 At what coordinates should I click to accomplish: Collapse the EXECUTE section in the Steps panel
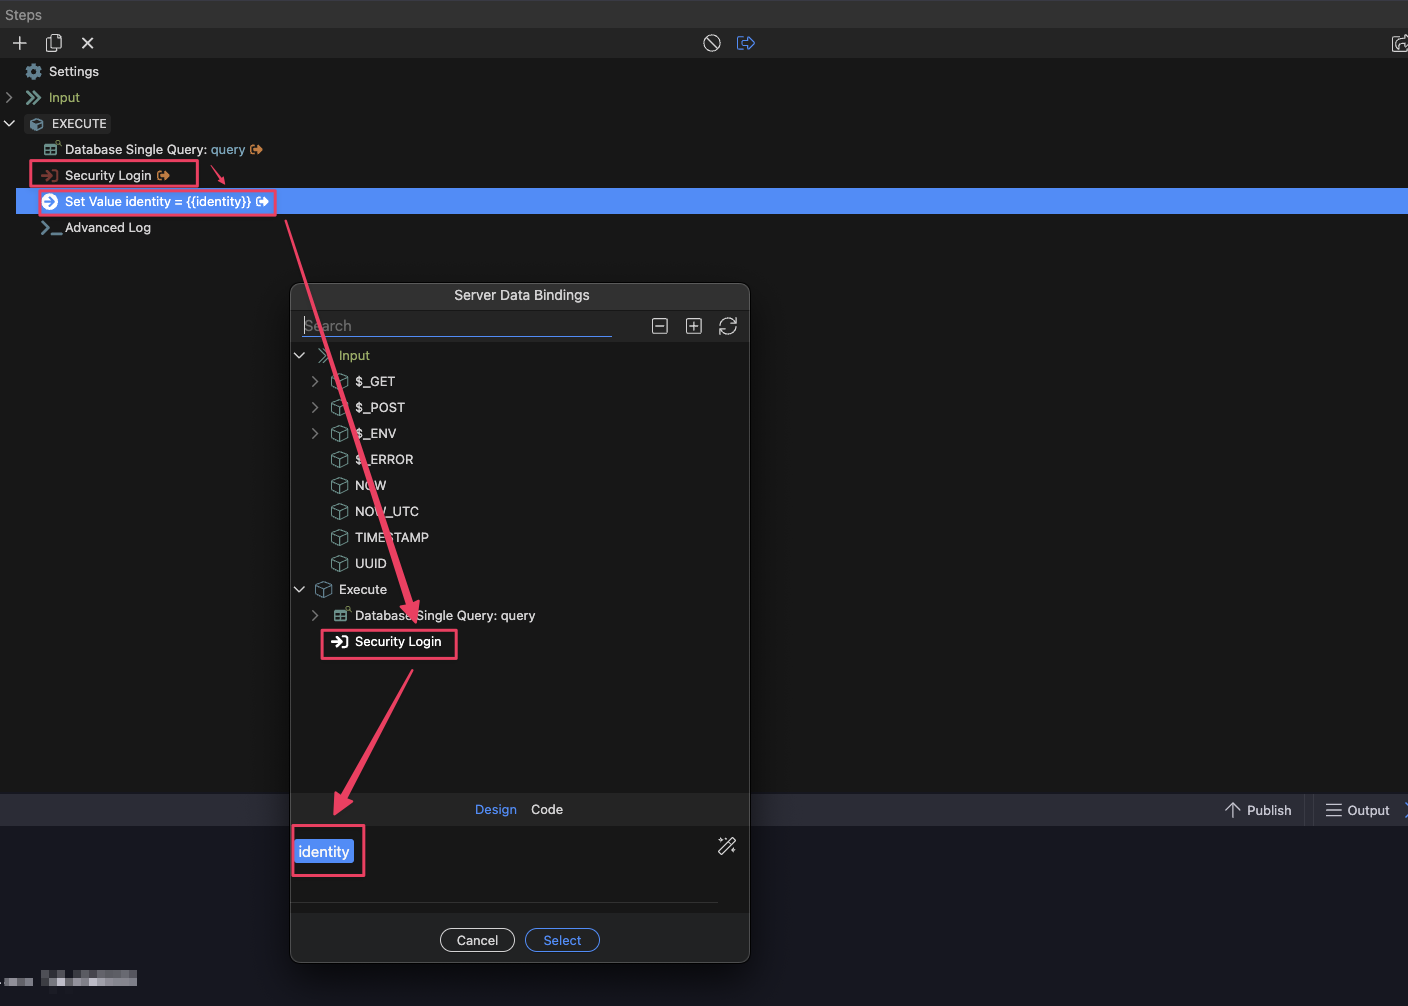pyautogui.click(x=10, y=123)
